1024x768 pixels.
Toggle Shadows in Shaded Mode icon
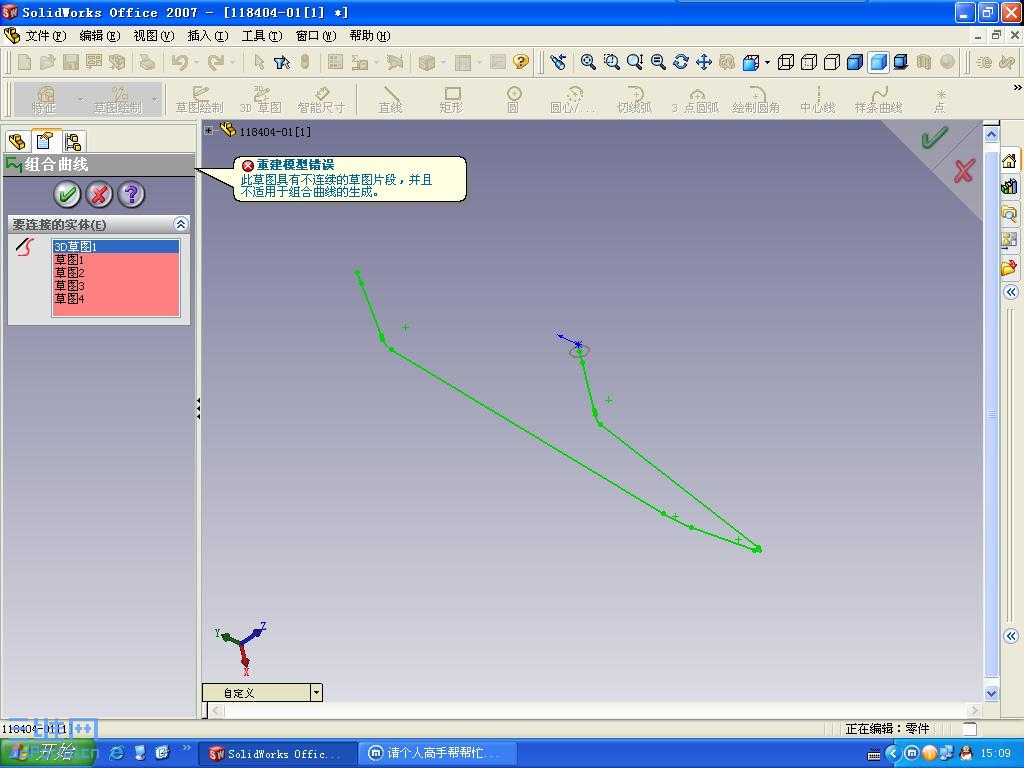[x=901, y=62]
